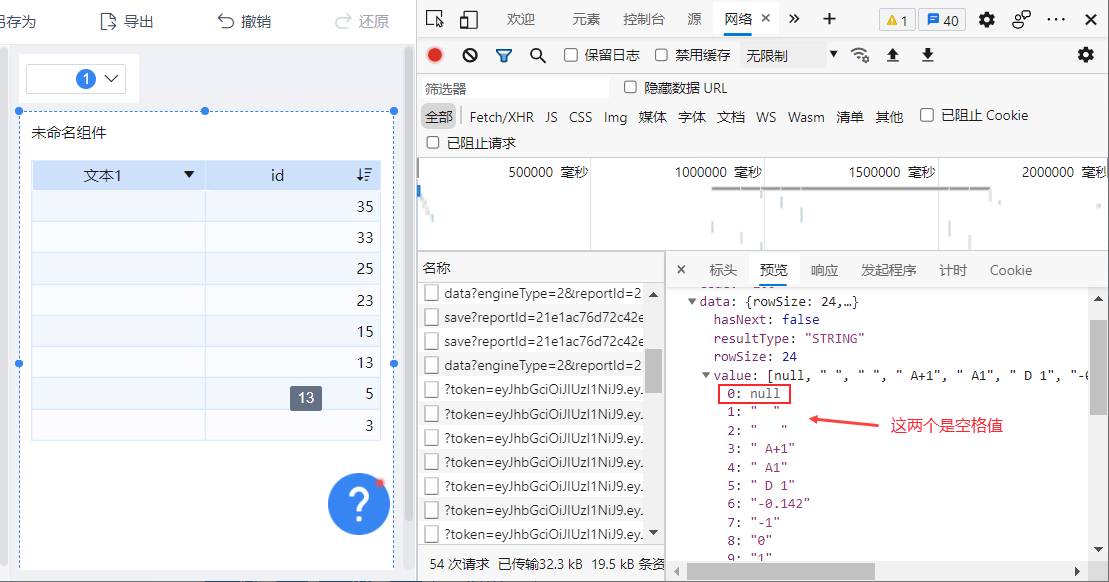Click the request list scroll-up arrow

(x=654, y=294)
